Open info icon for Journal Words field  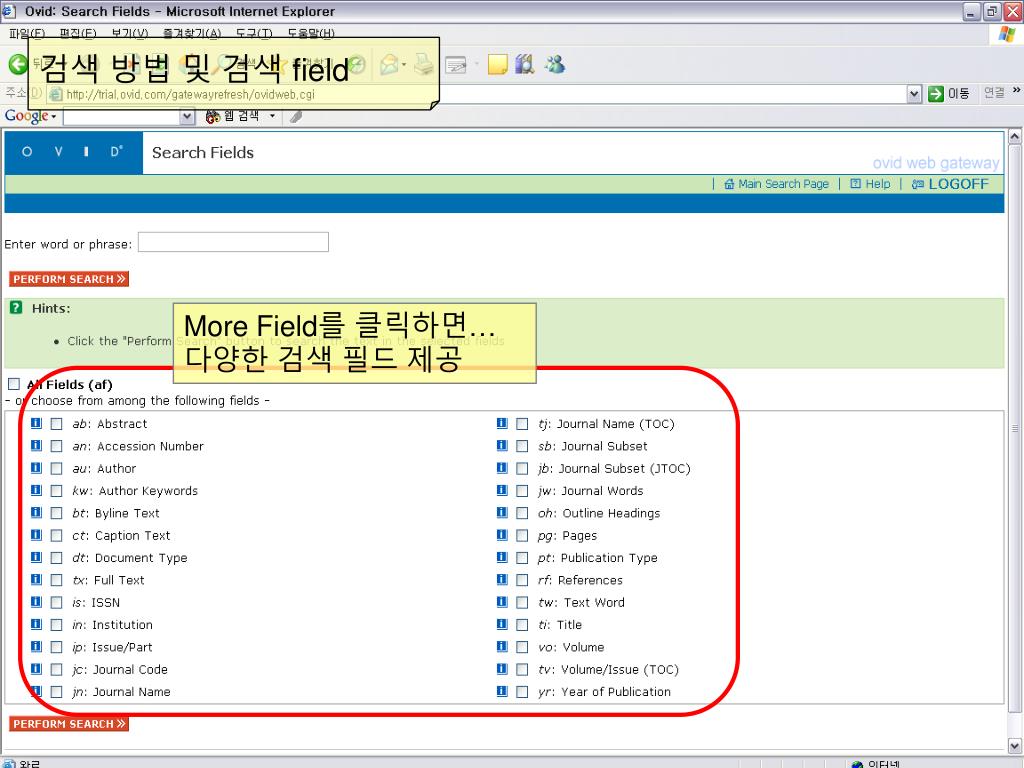[502, 490]
